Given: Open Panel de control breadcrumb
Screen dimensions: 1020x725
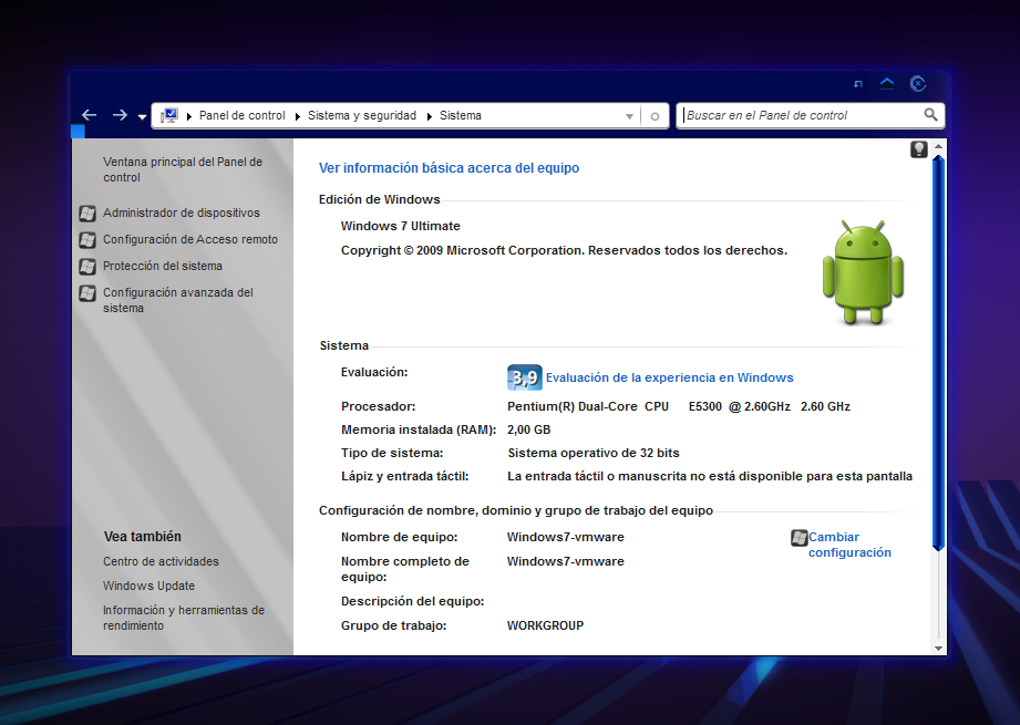Looking at the screenshot, I should coord(242,115).
